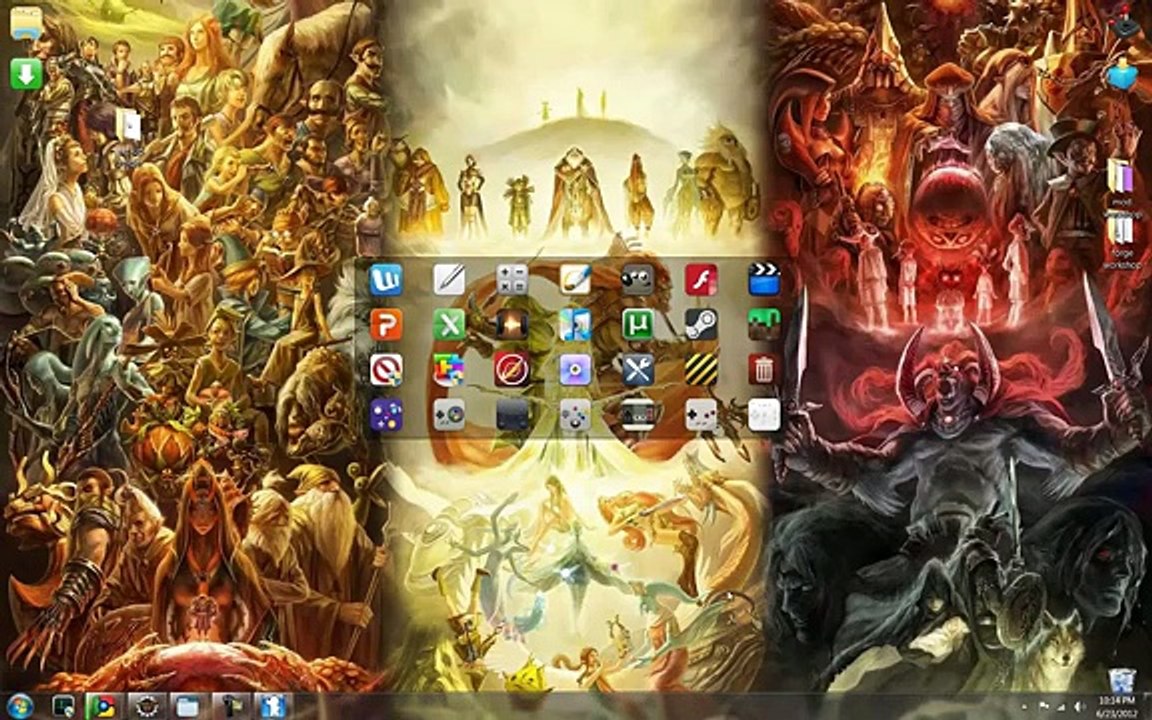Launch the purple GameCube controller buttons icon
The width and height of the screenshot is (1152, 720).
tap(386, 415)
